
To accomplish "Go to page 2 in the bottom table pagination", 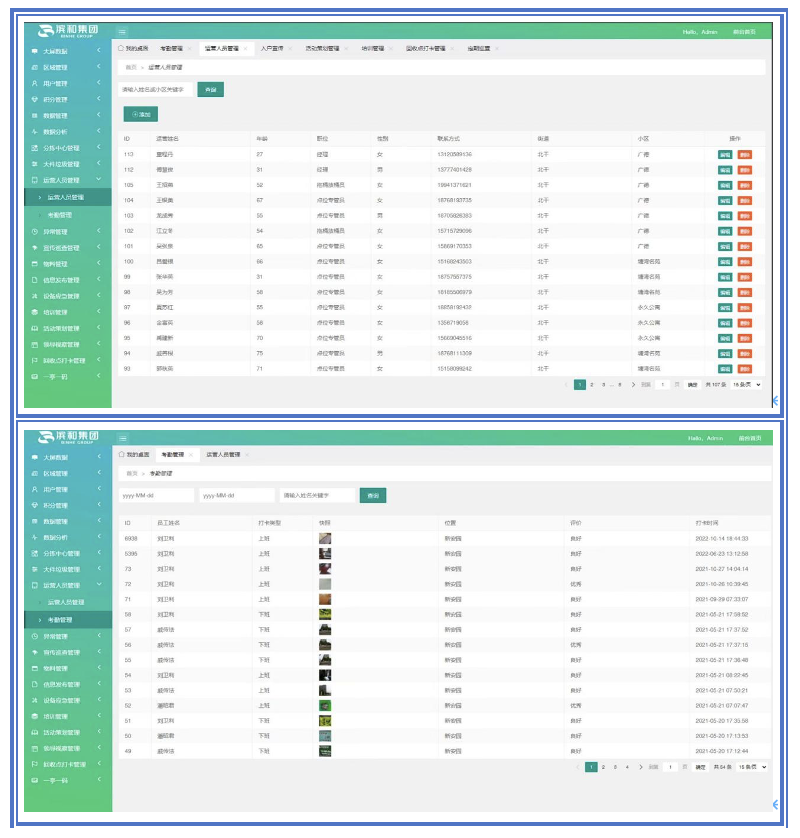I will tap(603, 767).
